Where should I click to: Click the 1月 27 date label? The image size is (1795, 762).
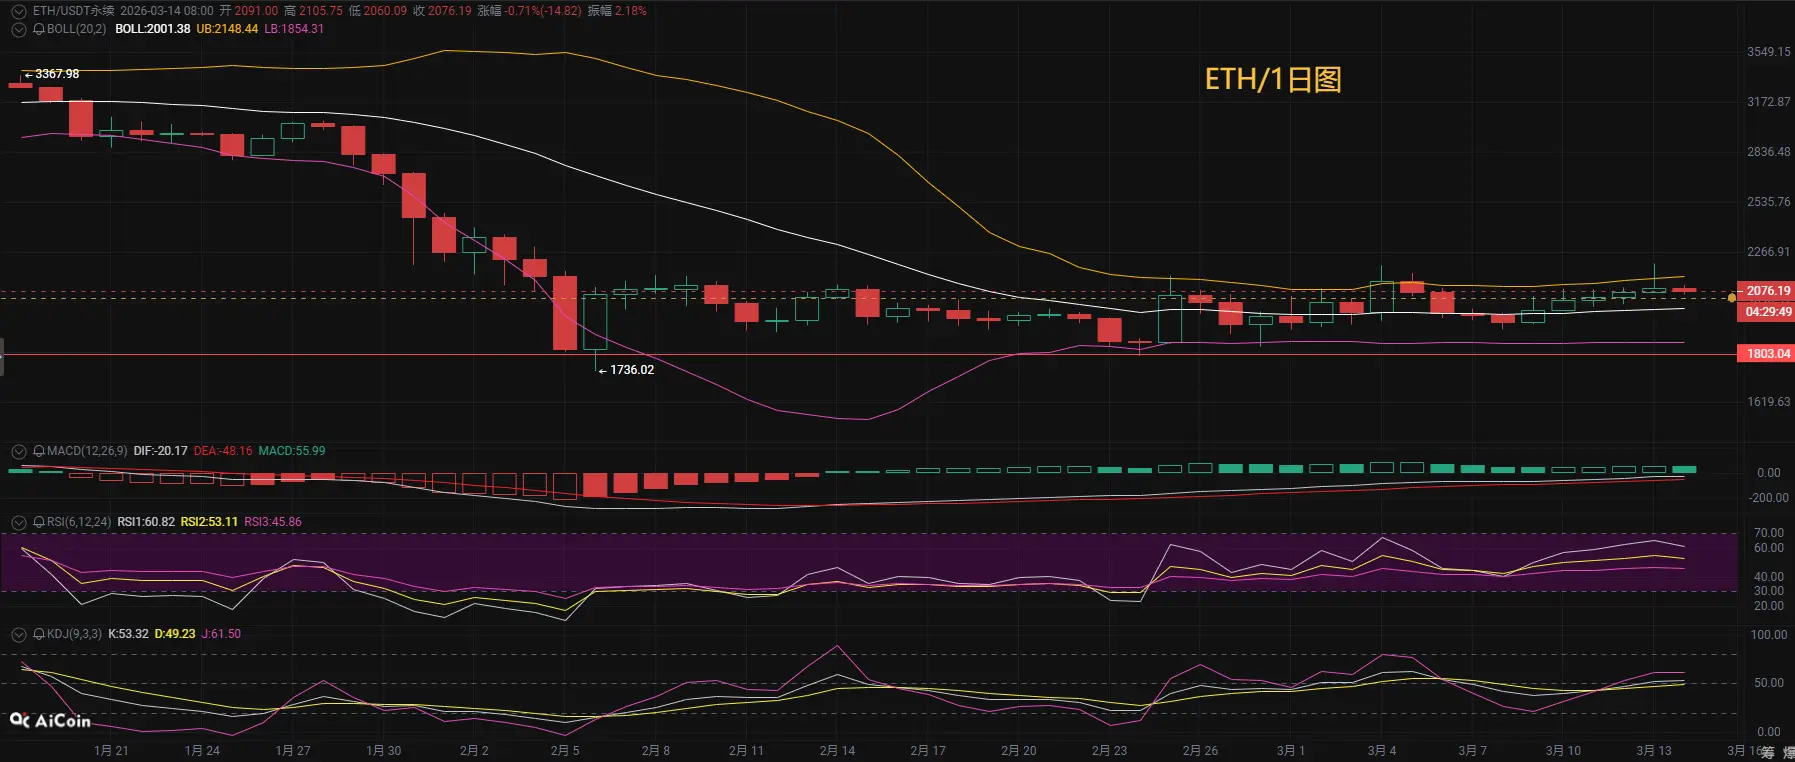[x=293, y=751]
